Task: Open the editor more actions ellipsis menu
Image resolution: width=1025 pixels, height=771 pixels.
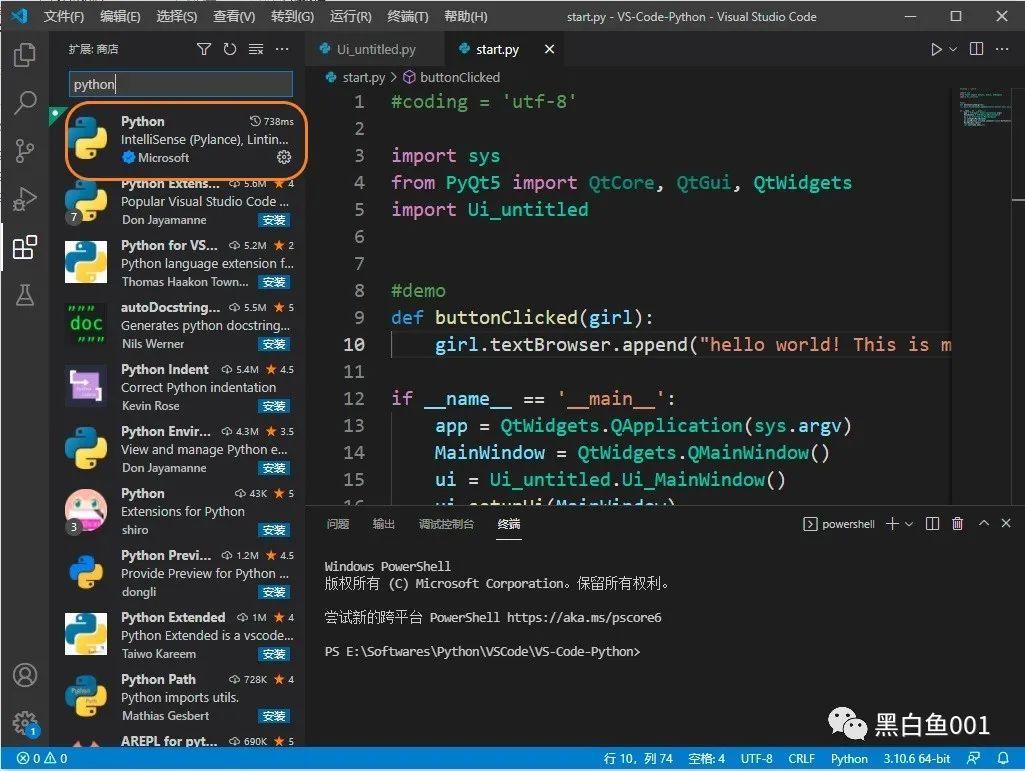Action: 1002,48
